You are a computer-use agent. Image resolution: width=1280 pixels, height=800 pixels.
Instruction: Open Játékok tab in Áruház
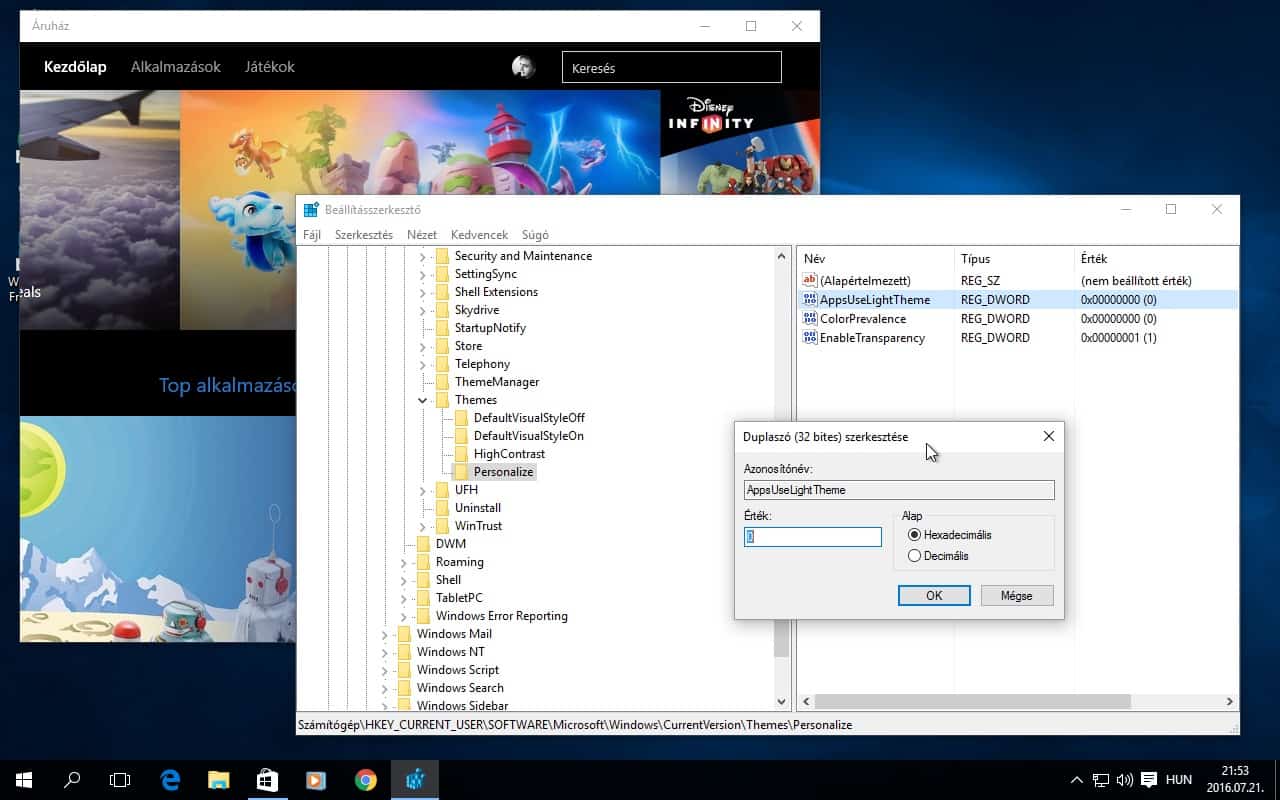[x=269, y=67]
